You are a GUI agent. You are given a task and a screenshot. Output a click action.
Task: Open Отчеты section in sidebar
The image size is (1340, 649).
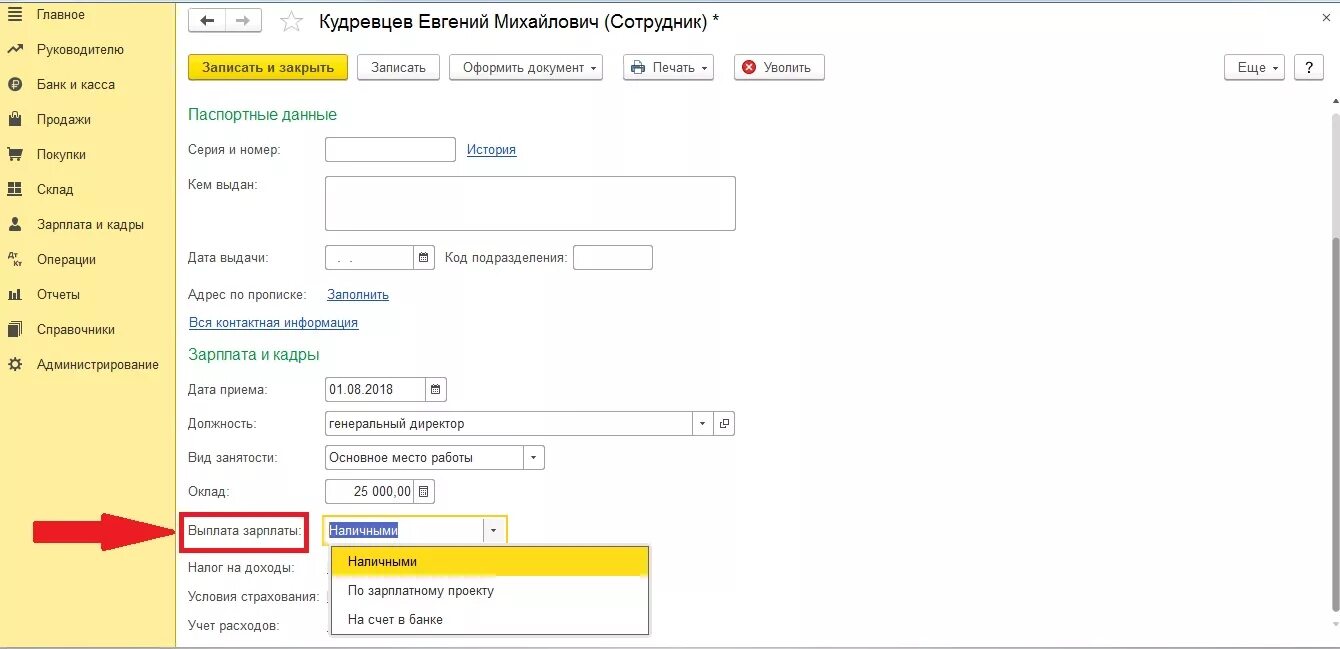coord(58,294)
